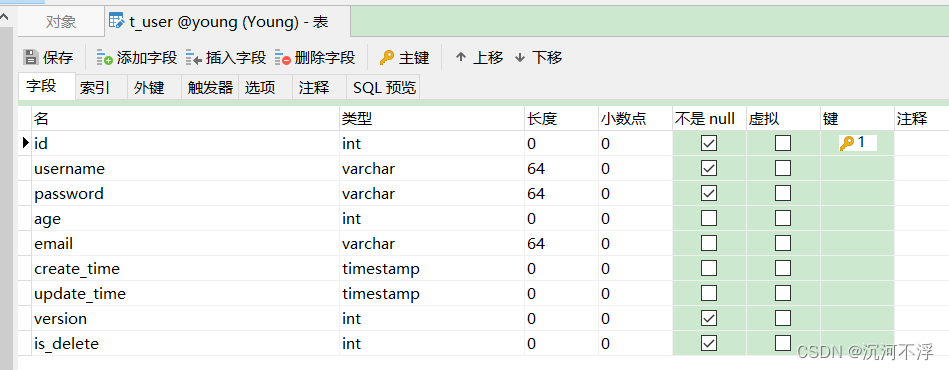Click the table icon on t_user tab
949x370 pixels.
[x=116, y=22]
